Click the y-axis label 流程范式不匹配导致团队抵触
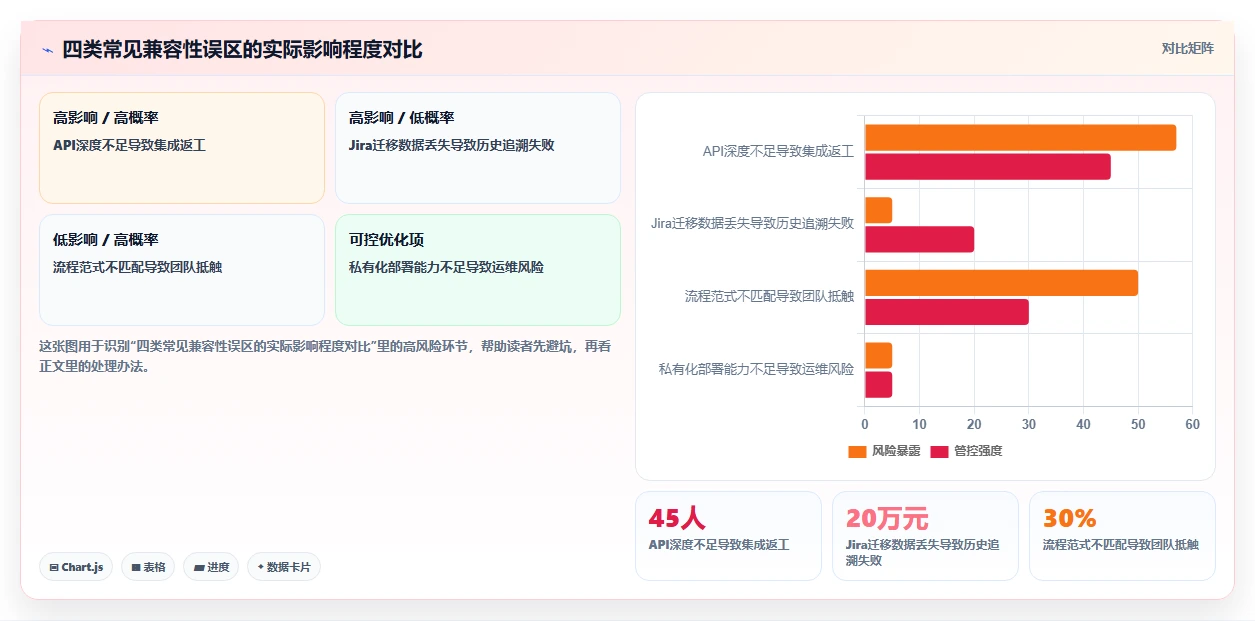The height and width of the screenshot is (621, 1255). 769,297
